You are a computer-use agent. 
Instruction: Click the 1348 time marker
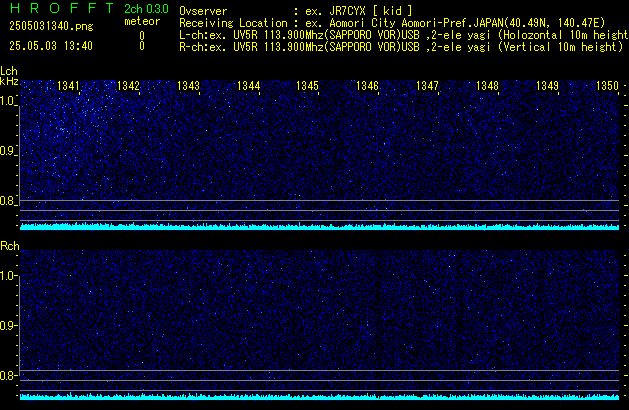point(487,85)
